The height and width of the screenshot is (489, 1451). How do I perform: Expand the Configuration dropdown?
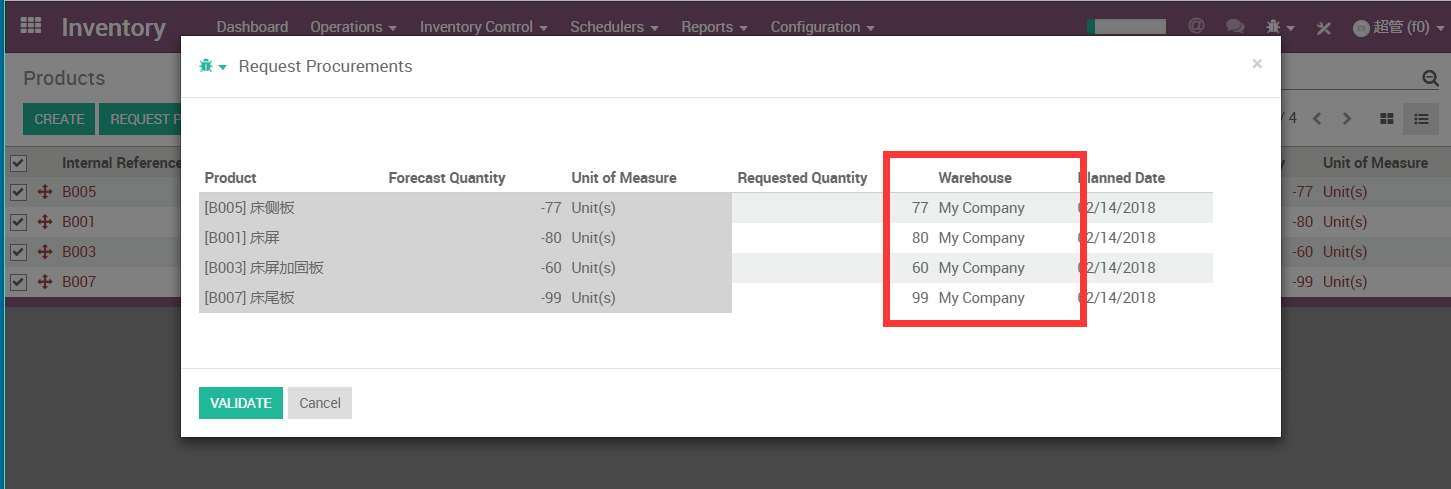click(822, 27)
